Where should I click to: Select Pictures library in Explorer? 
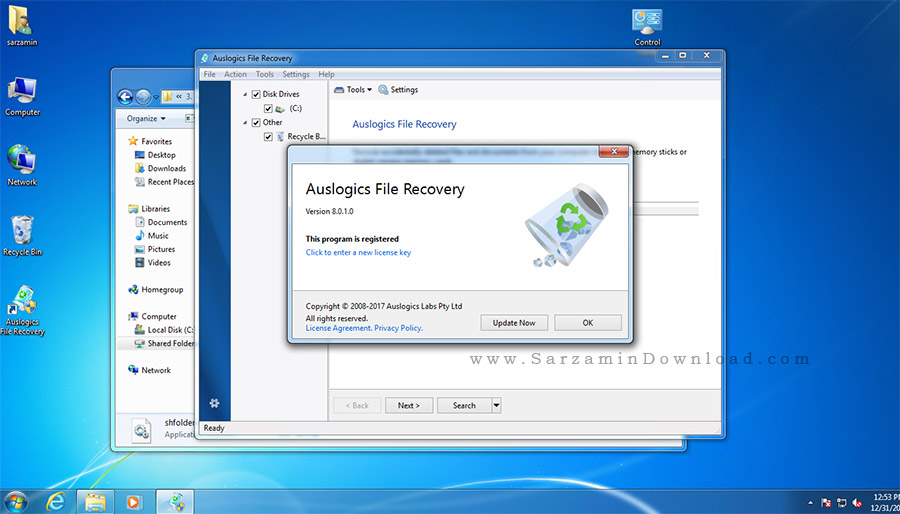[154, 250]
